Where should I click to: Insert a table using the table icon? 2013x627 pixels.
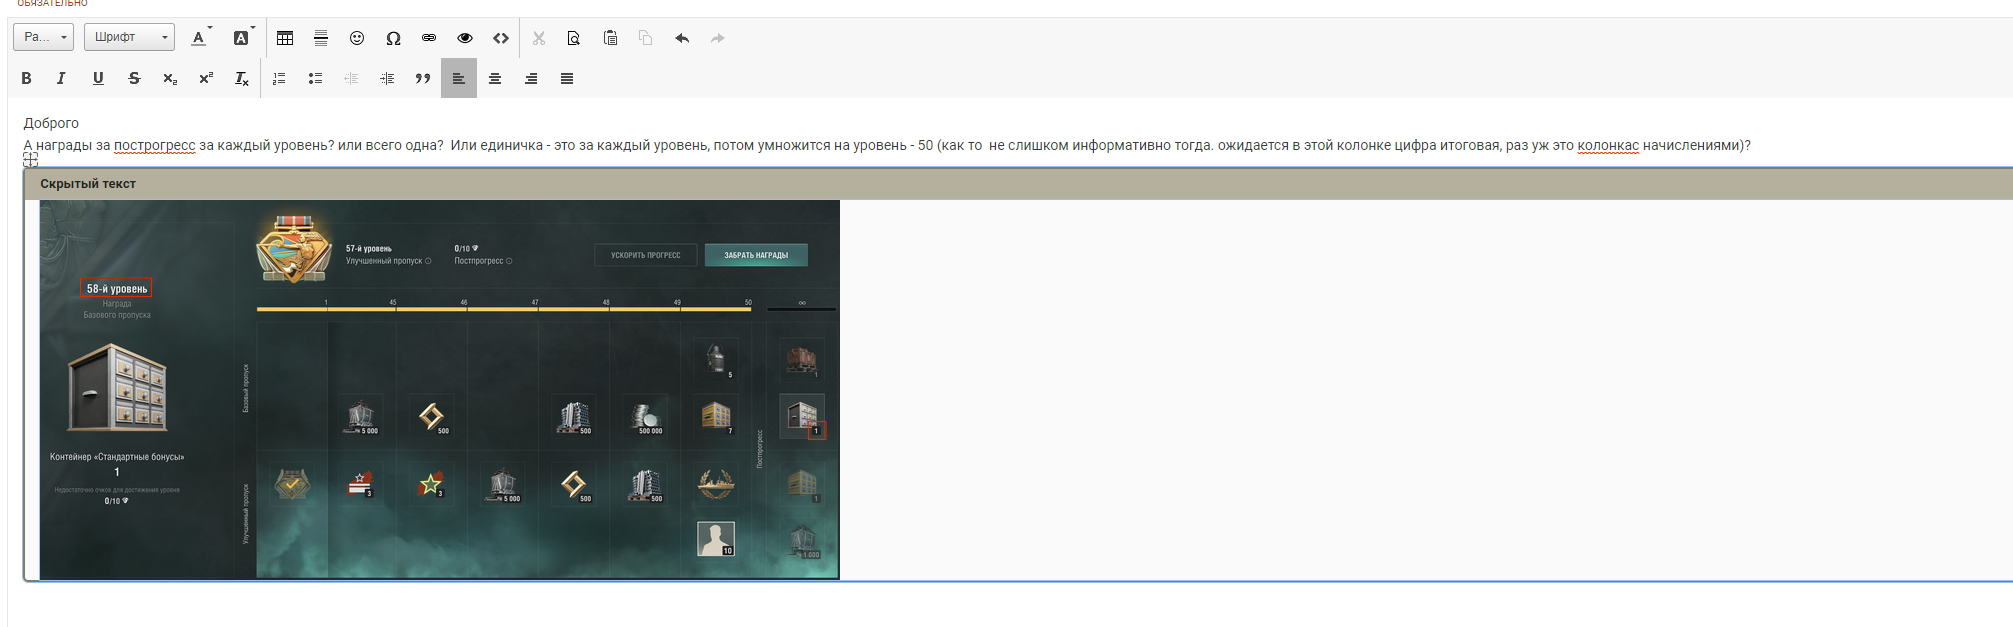pyautogui.click(x=285, y=38)
